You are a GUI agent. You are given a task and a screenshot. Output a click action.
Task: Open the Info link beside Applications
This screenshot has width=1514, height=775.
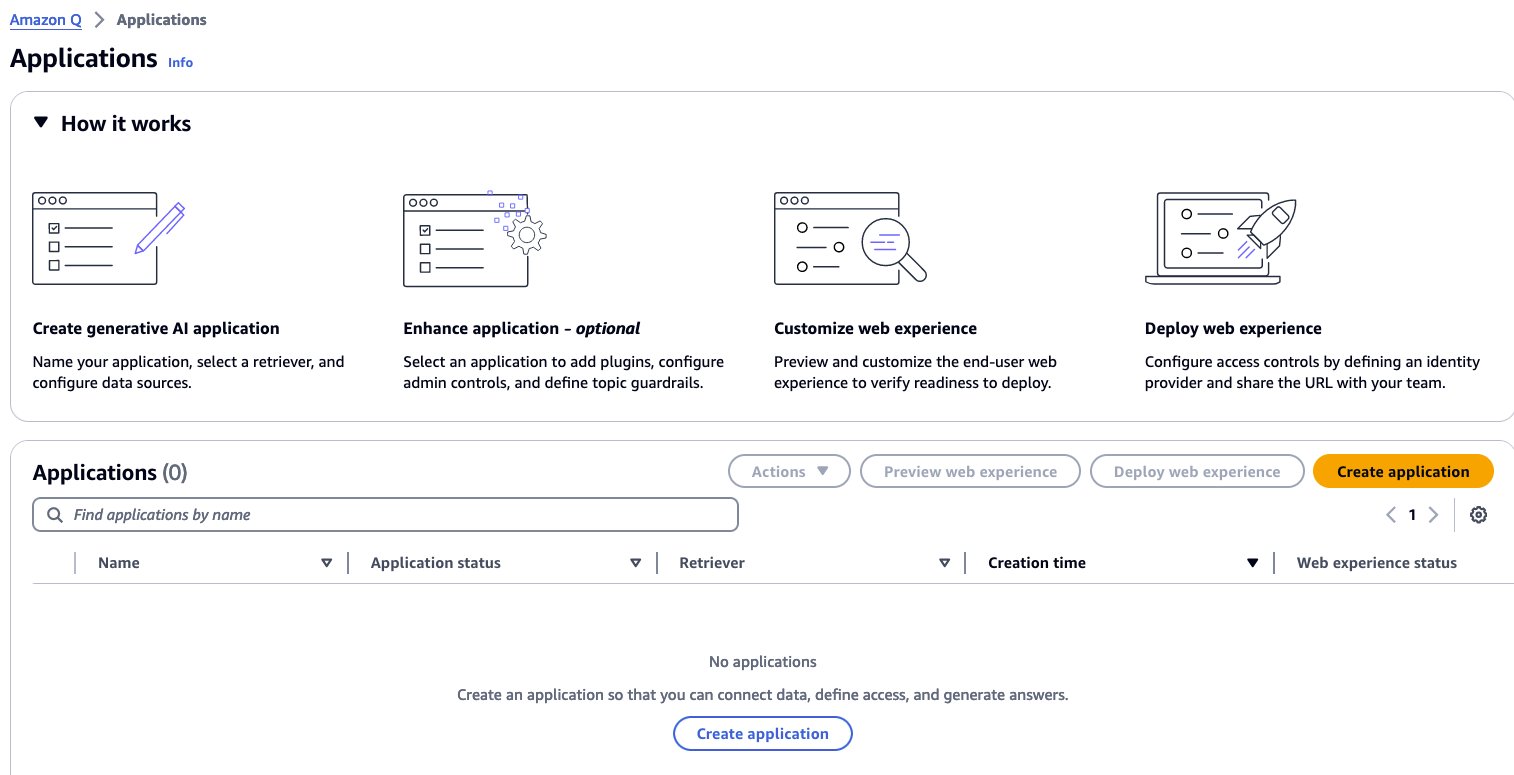pos(180,62)
